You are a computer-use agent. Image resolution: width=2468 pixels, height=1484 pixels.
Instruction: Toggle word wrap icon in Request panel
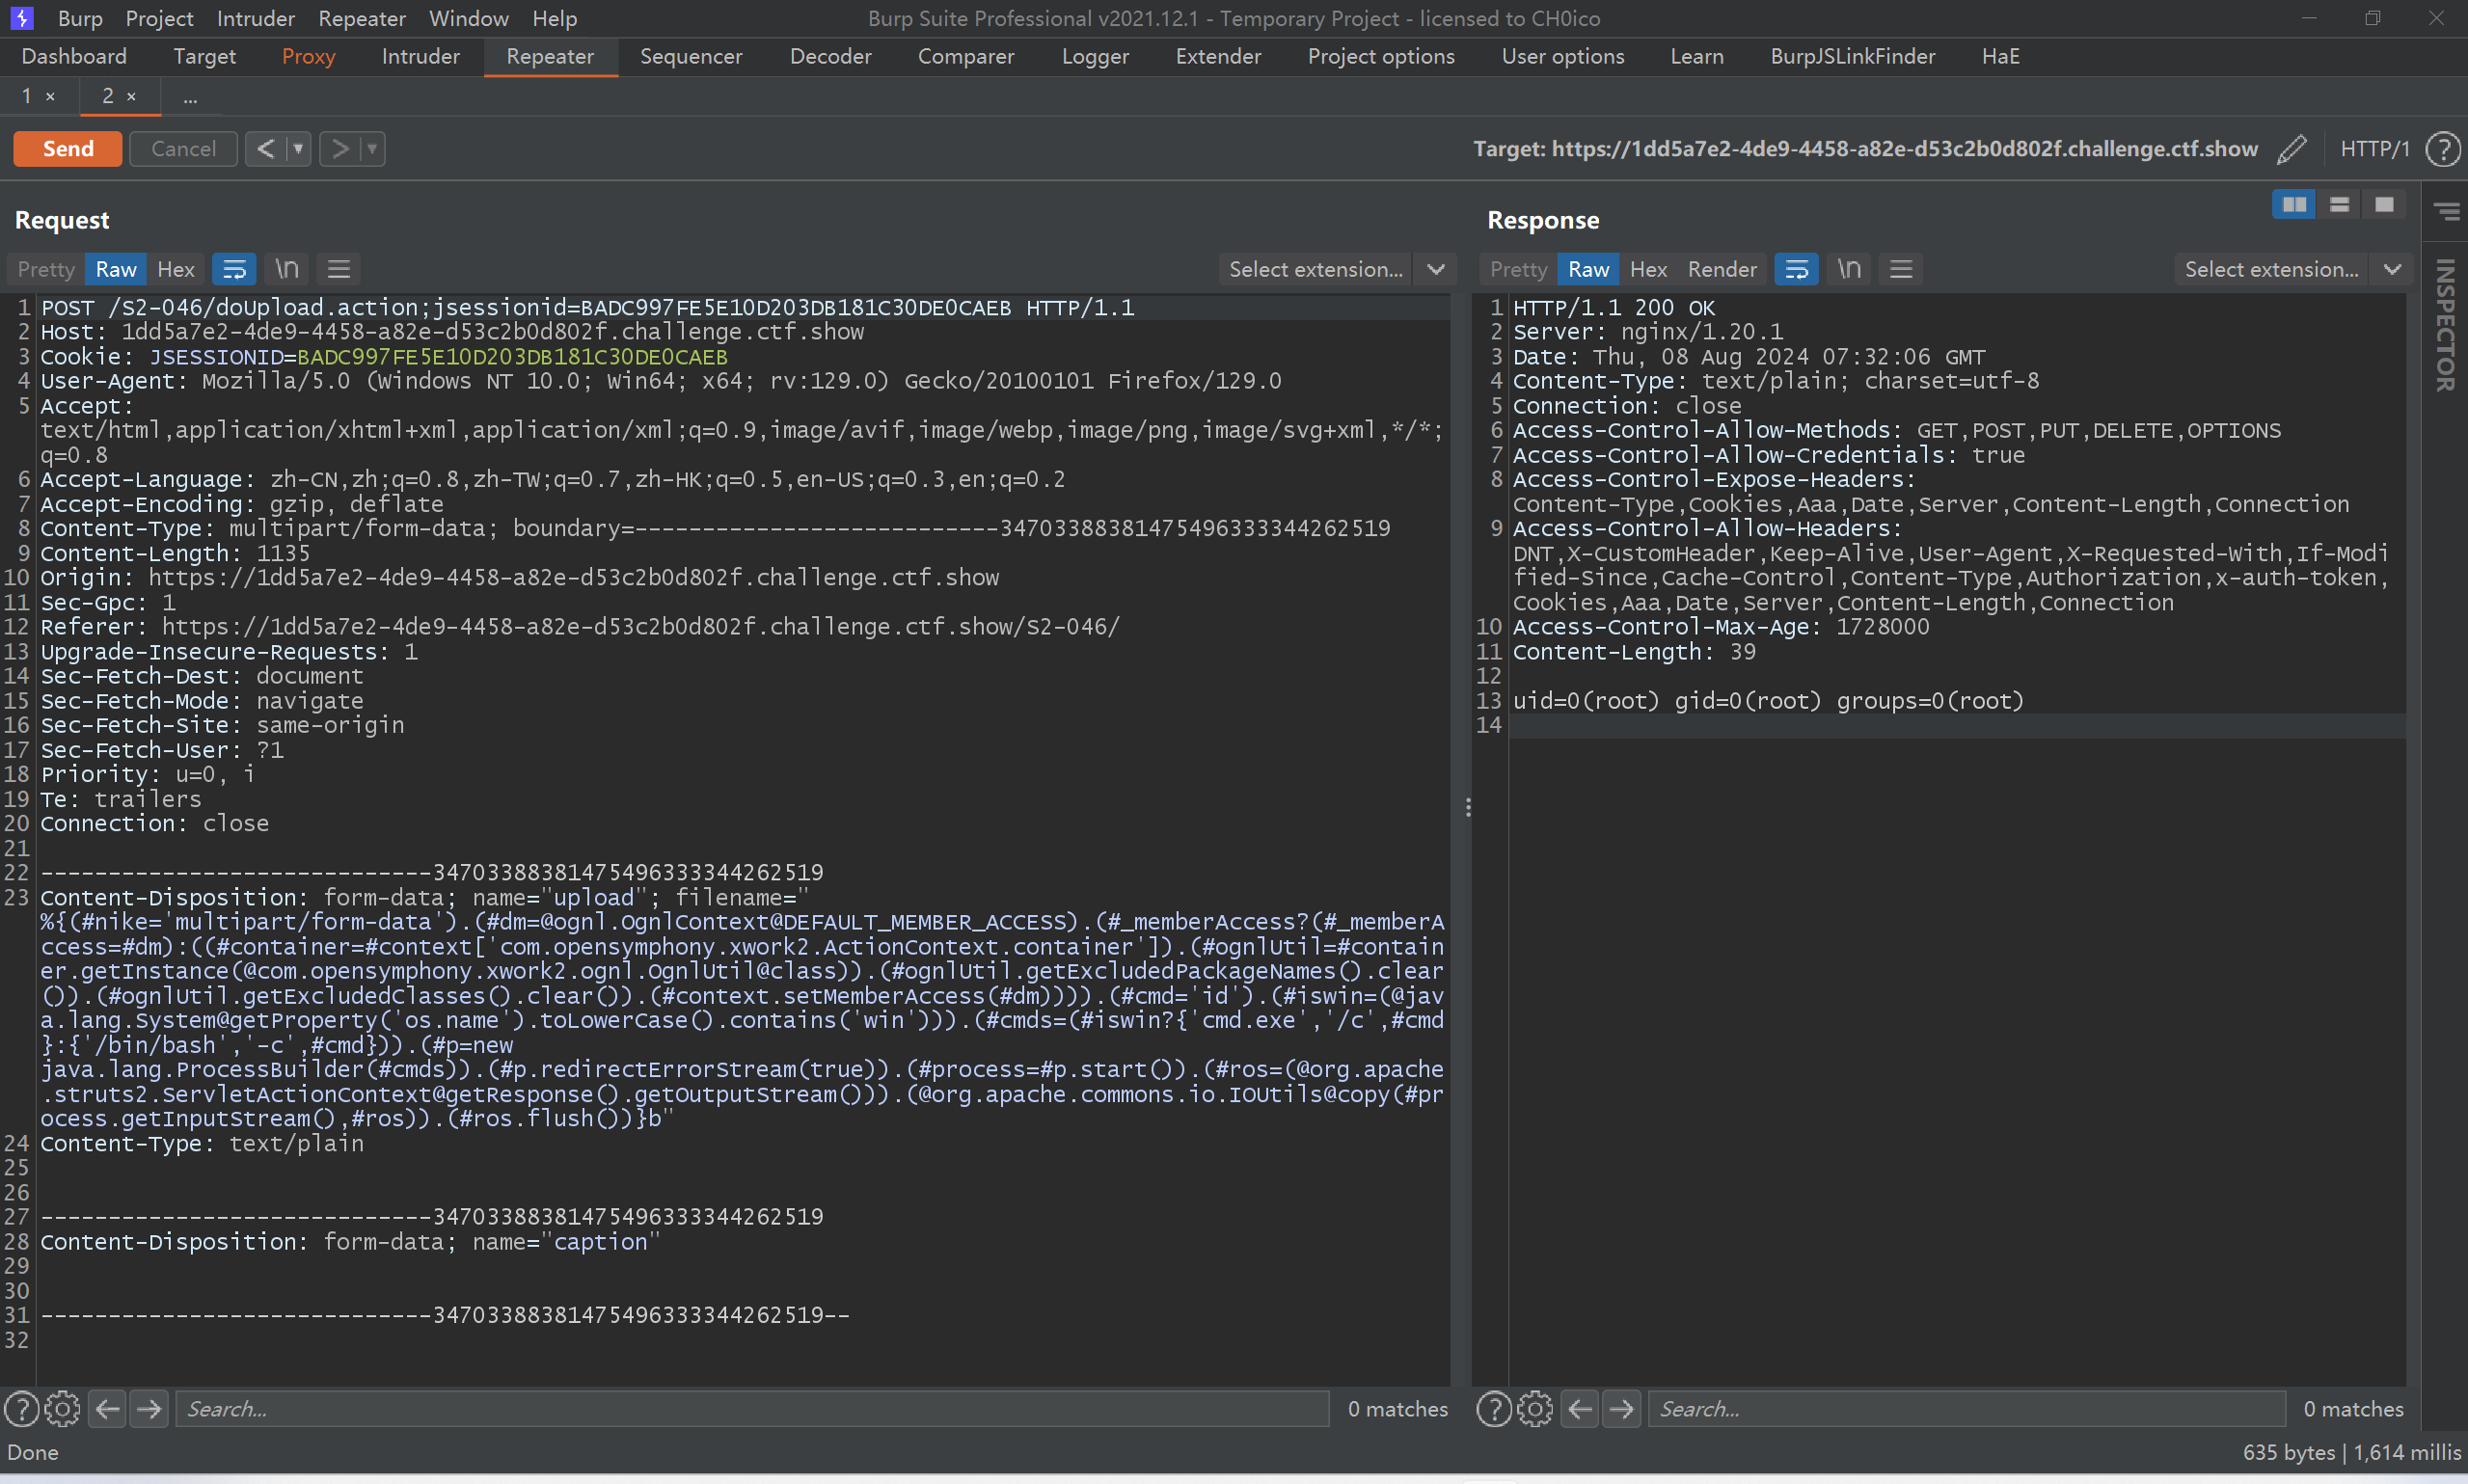[234, 269]
